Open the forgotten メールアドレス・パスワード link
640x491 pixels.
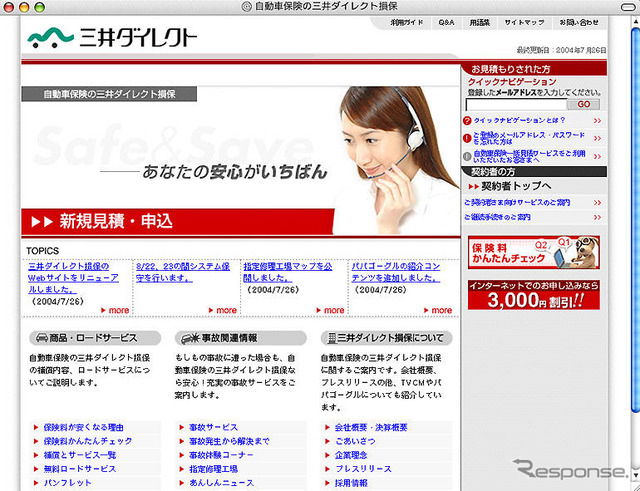529,138
